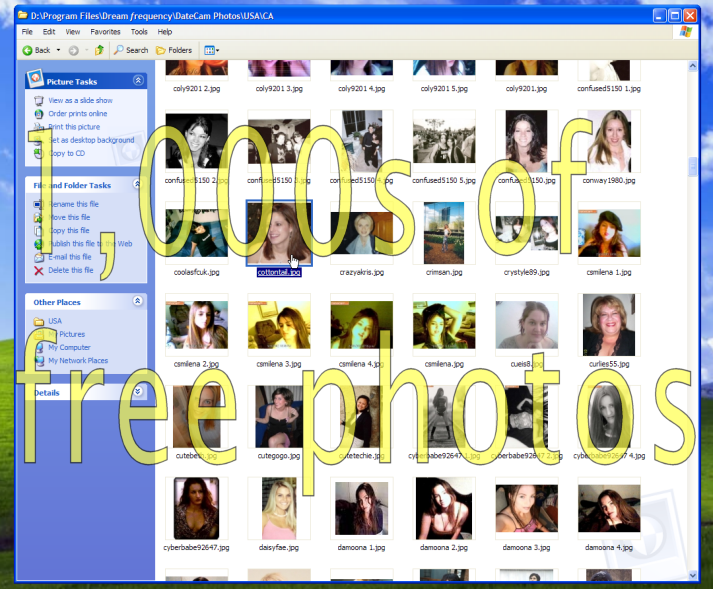
Task: Collapse the File and Folder Tasks panel
Action: coord(137,184)
